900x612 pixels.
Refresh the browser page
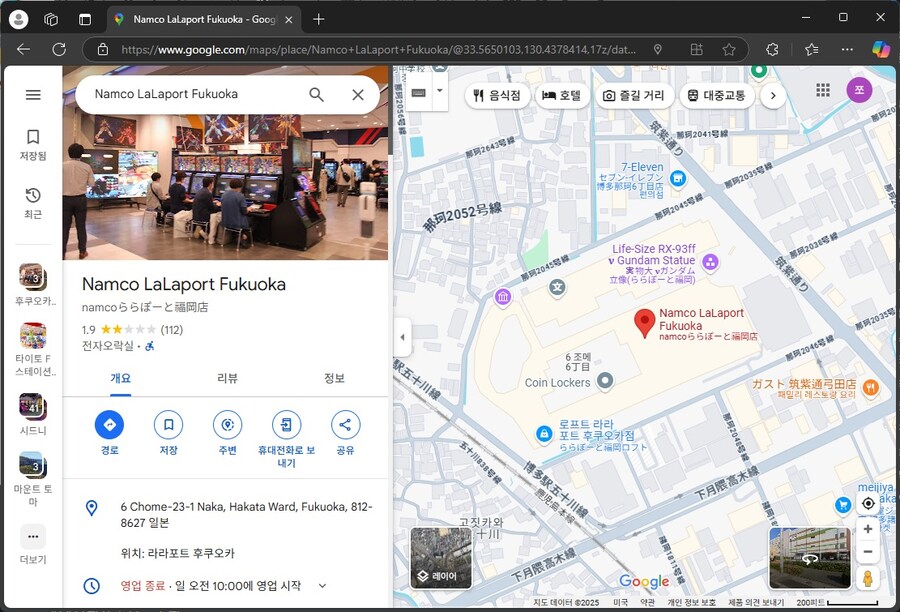click(59, 49)
